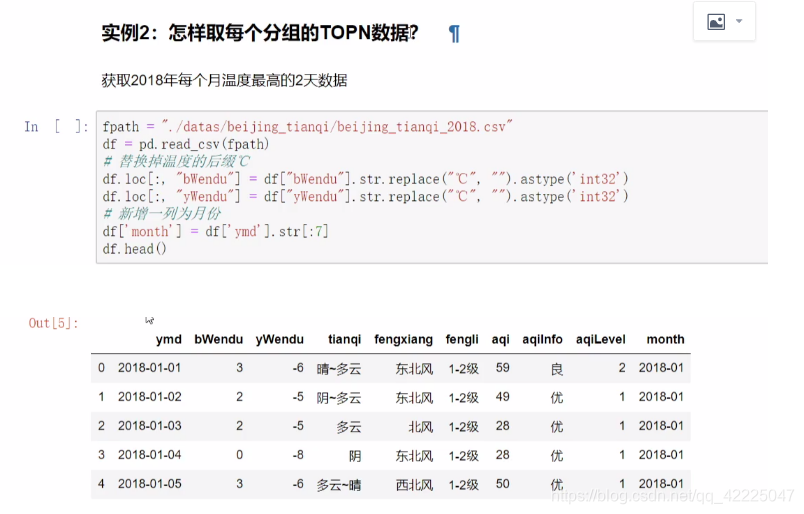Click the text 获取2018年每个月温度最高的2天数据
Viewport: 804px width, 514px height.
point(224,81)
